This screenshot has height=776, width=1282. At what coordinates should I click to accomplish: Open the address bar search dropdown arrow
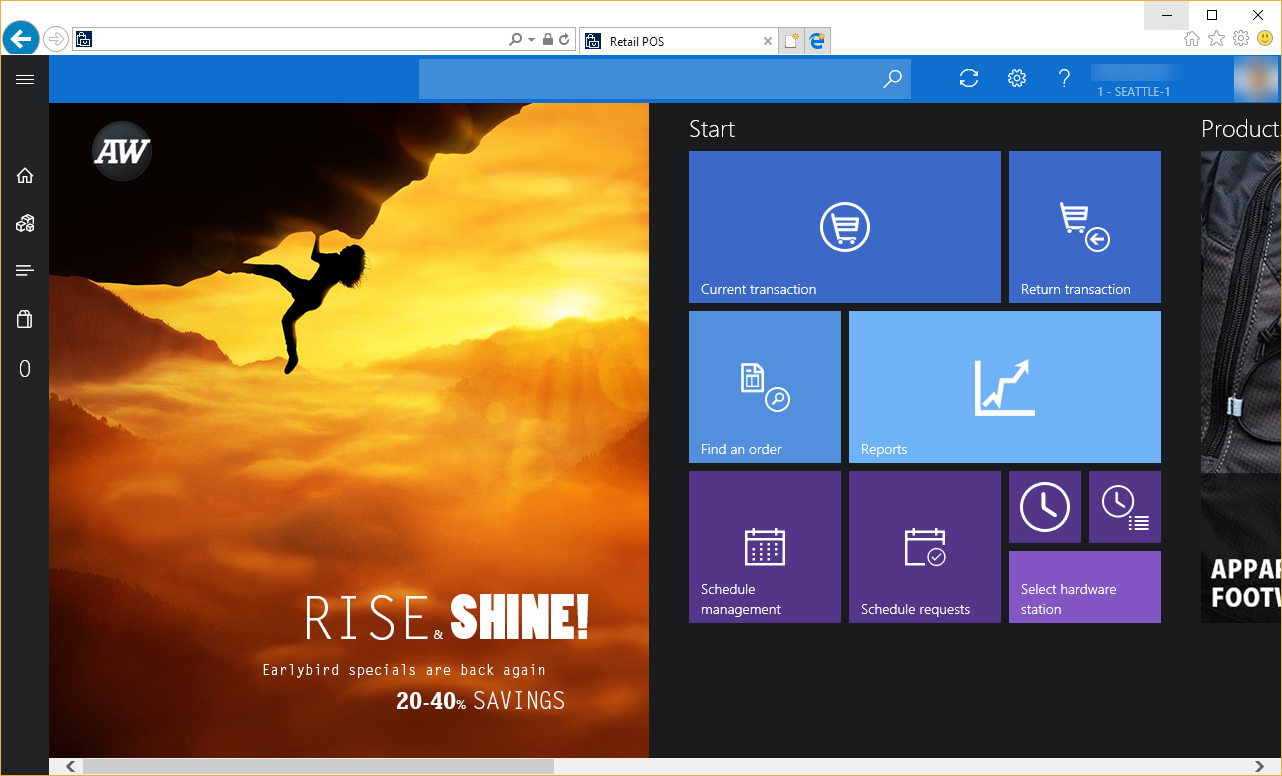point(531,40)
